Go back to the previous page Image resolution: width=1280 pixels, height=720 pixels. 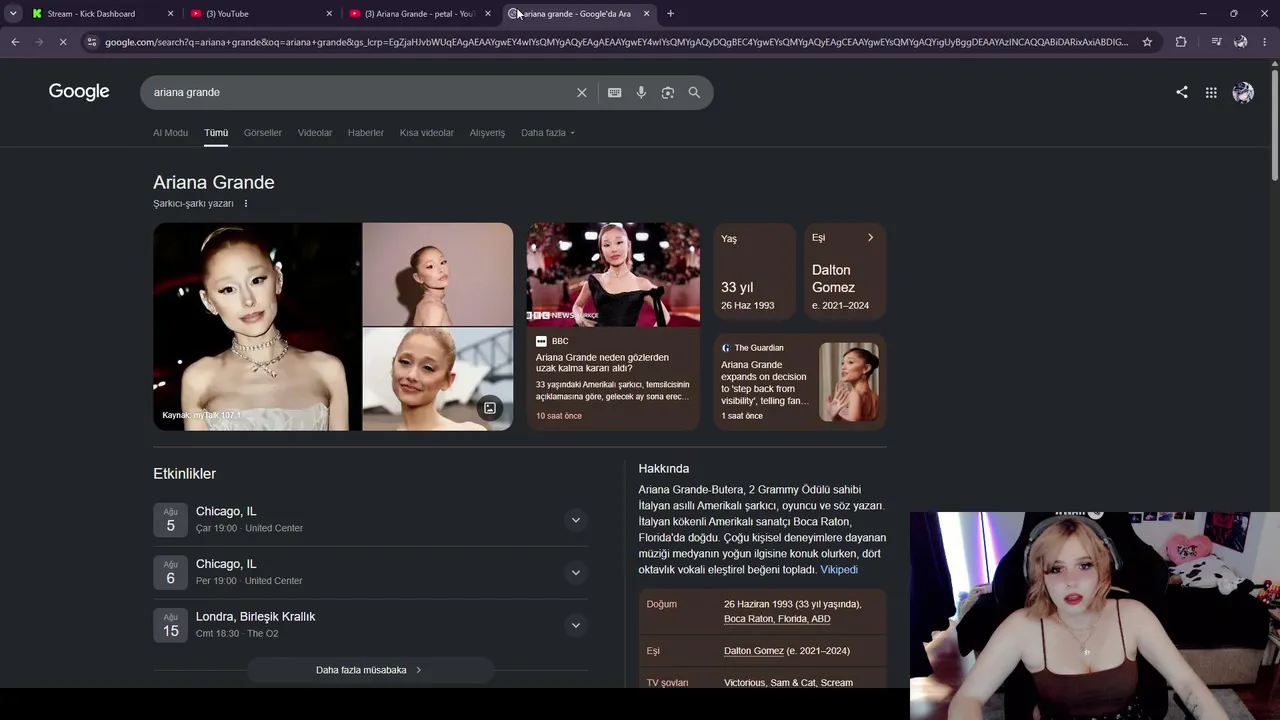pyautogui.click(x=15, y=42)
